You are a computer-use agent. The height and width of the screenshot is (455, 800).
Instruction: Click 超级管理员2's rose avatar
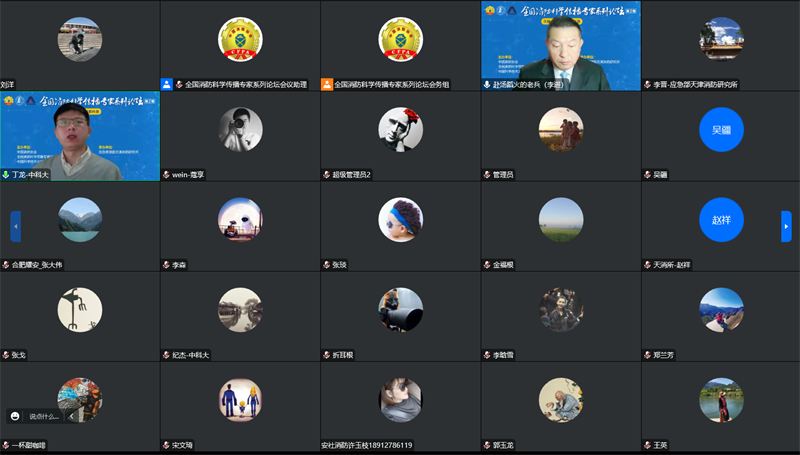pyautogui.click(x=400, y=130)
